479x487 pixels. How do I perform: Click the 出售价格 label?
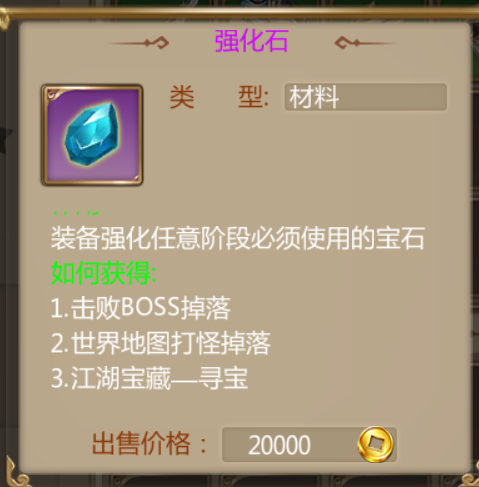click(149, 444)
